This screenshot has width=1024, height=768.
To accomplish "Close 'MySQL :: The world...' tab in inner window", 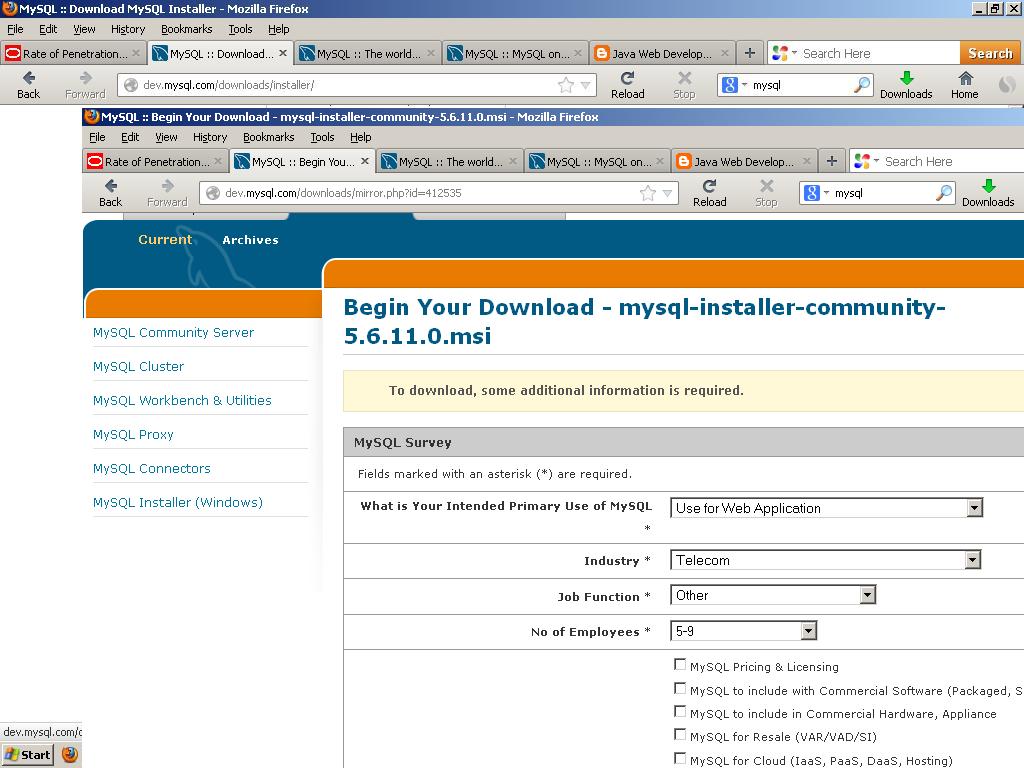I will [513, 161].
